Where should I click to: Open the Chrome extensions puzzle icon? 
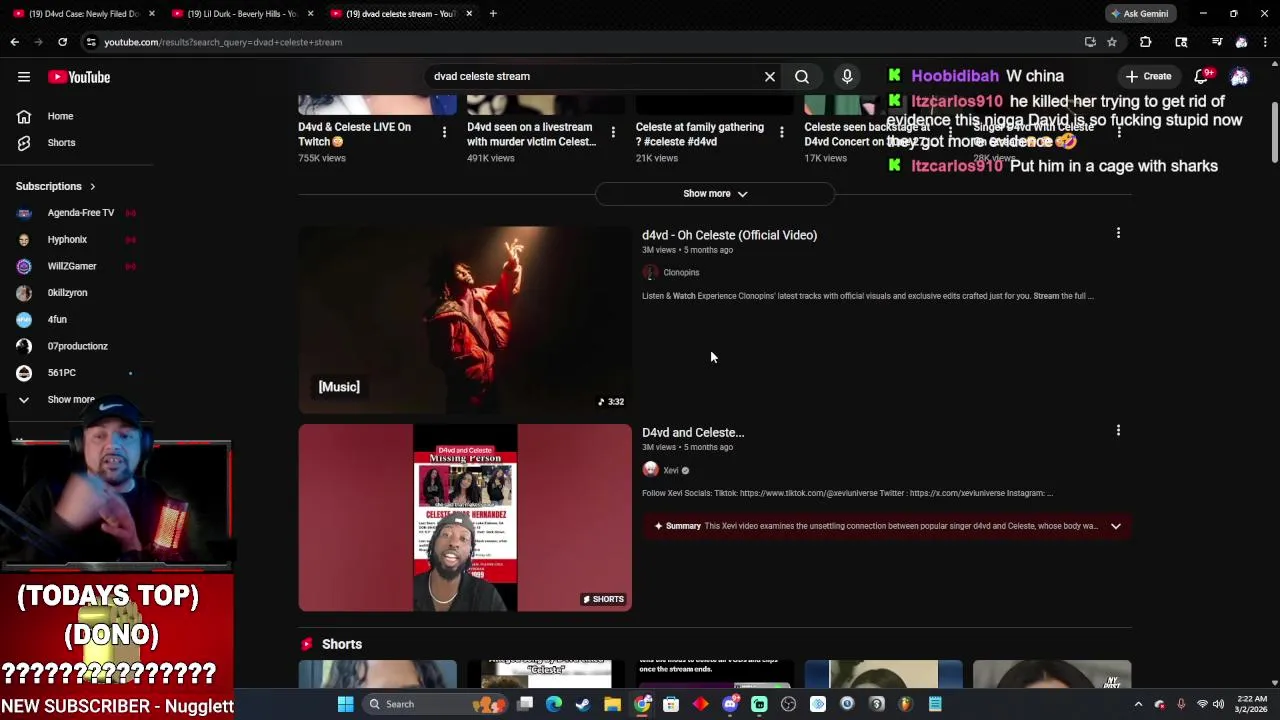click(x=1146, y=42)
